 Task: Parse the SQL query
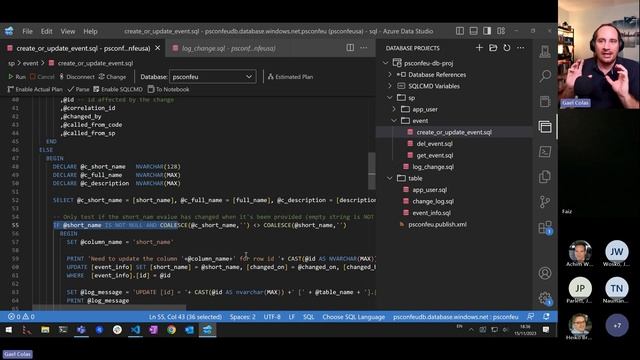pyautogui.click(x=78, y=89)
